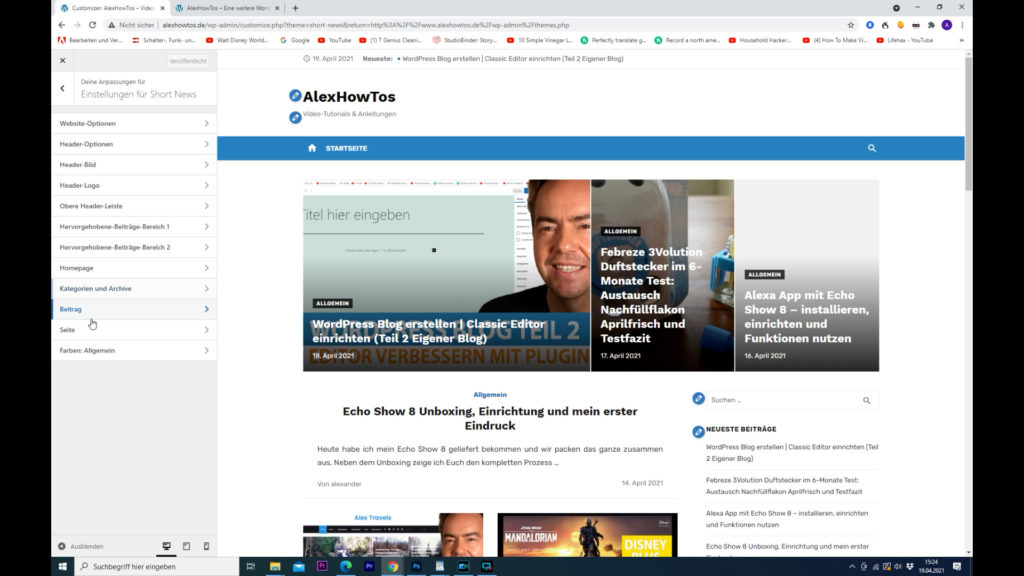Open Task View on the taskbar
The image size is (1024, 576).
pyautogui.click(x=251, y=566)
